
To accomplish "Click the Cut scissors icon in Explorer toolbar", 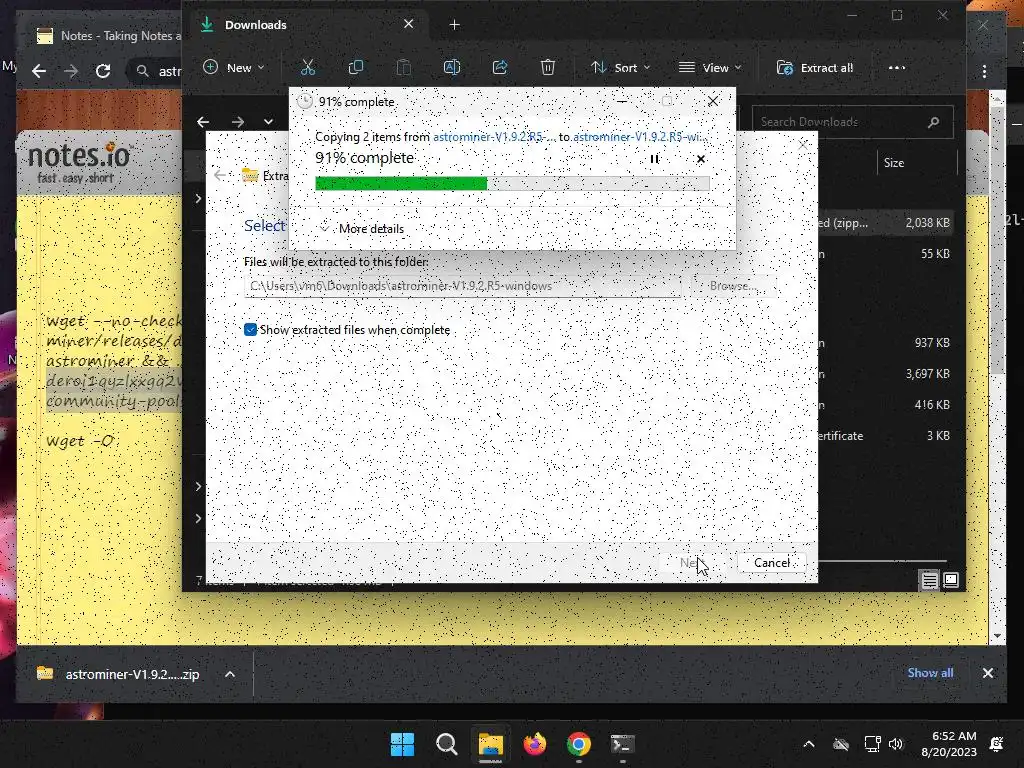I will click(x=308, y=67).
